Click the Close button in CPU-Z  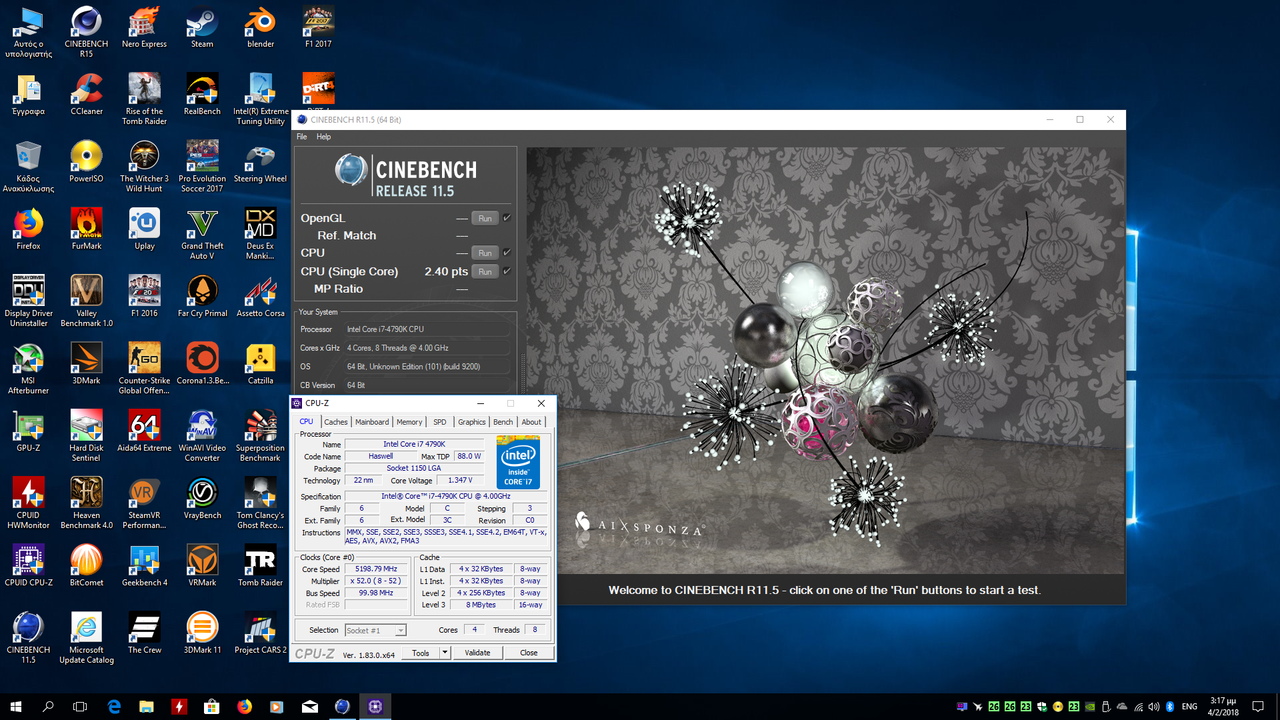point(528,653)
